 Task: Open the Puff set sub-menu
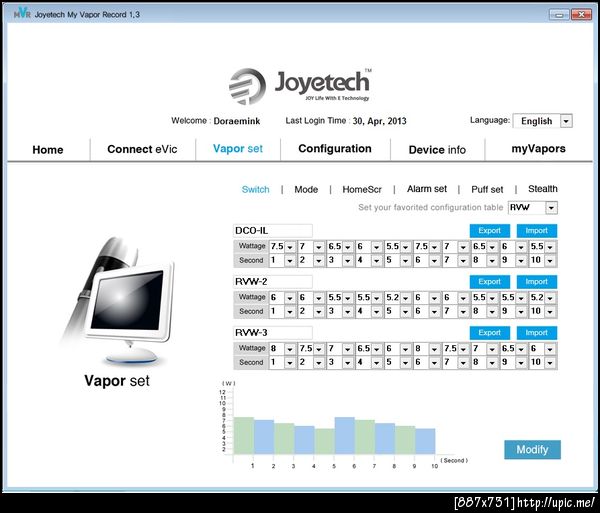(x=487, y=189)
